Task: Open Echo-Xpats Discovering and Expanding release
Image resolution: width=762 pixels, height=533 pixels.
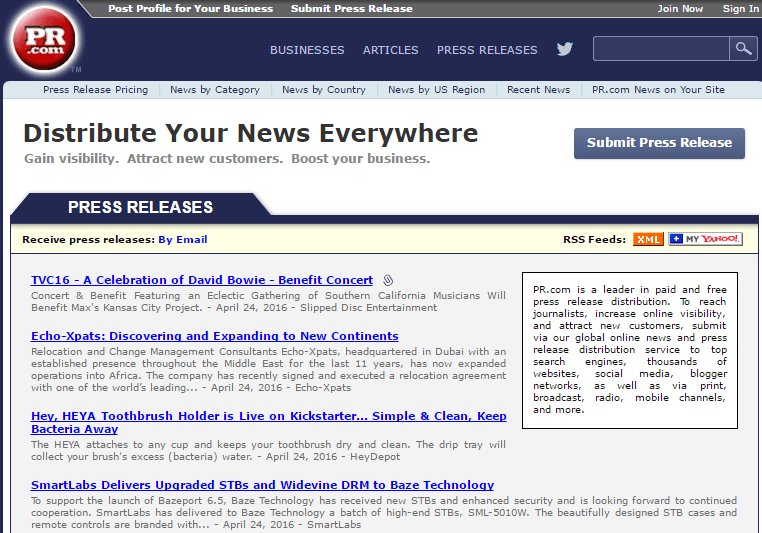Action: 215,336
